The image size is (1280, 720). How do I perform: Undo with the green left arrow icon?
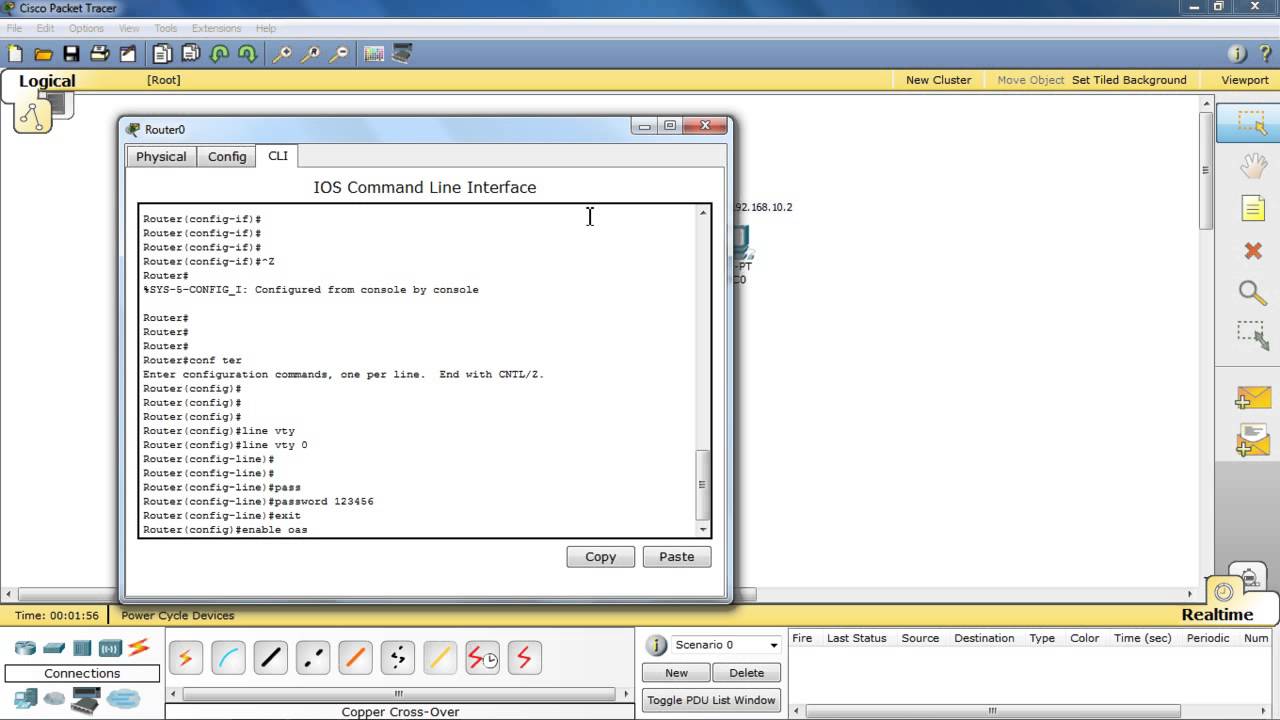tap(219, 54)
